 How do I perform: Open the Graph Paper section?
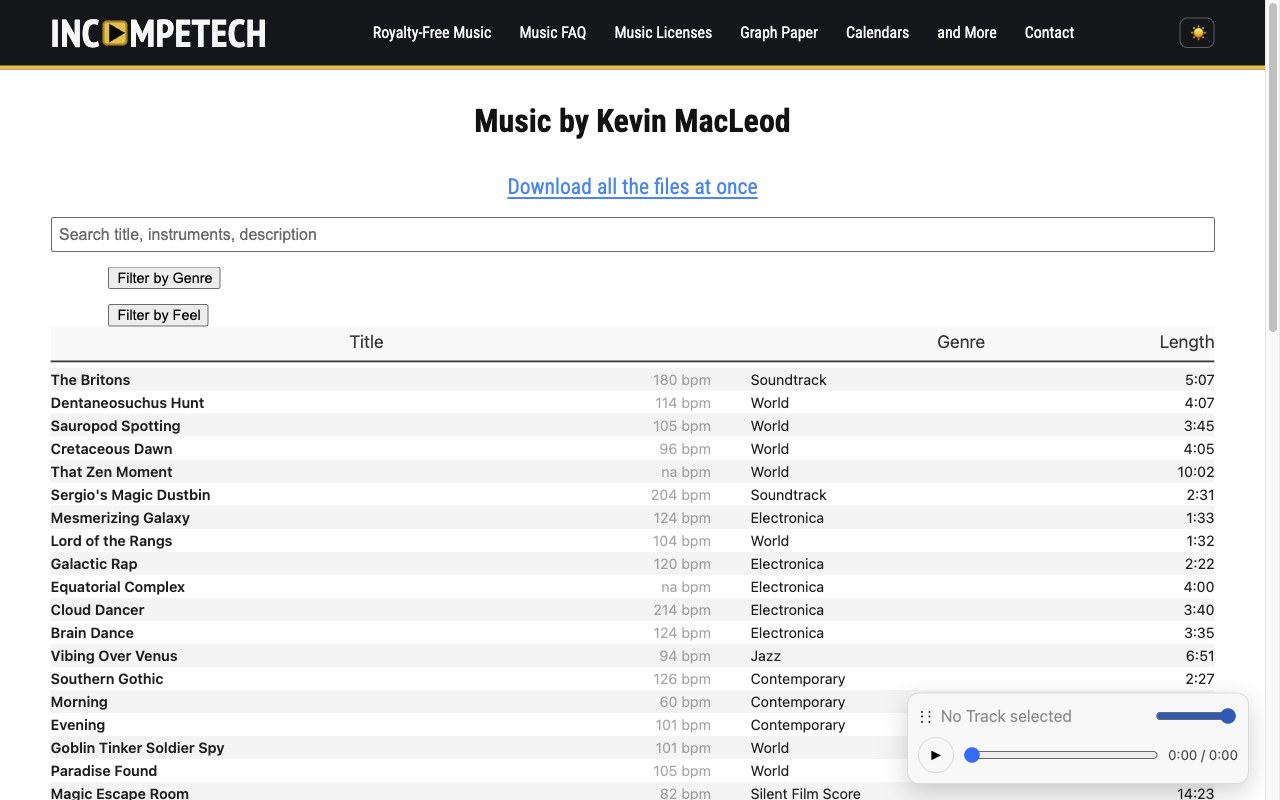tap(779, 33)
